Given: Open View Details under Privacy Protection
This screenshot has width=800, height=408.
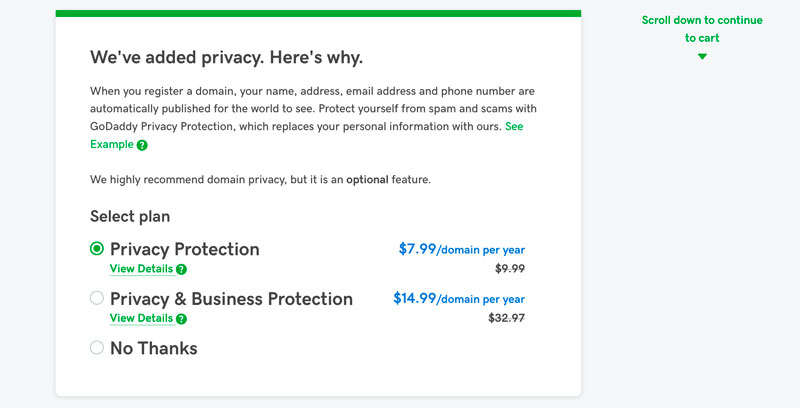Looking at the screenshot, I should (141, 269).
